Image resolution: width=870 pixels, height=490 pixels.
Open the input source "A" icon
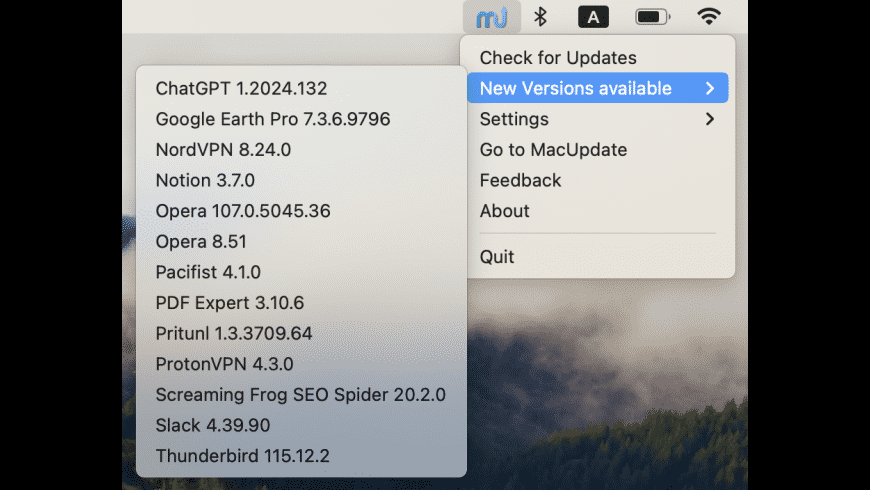[593, 17]
